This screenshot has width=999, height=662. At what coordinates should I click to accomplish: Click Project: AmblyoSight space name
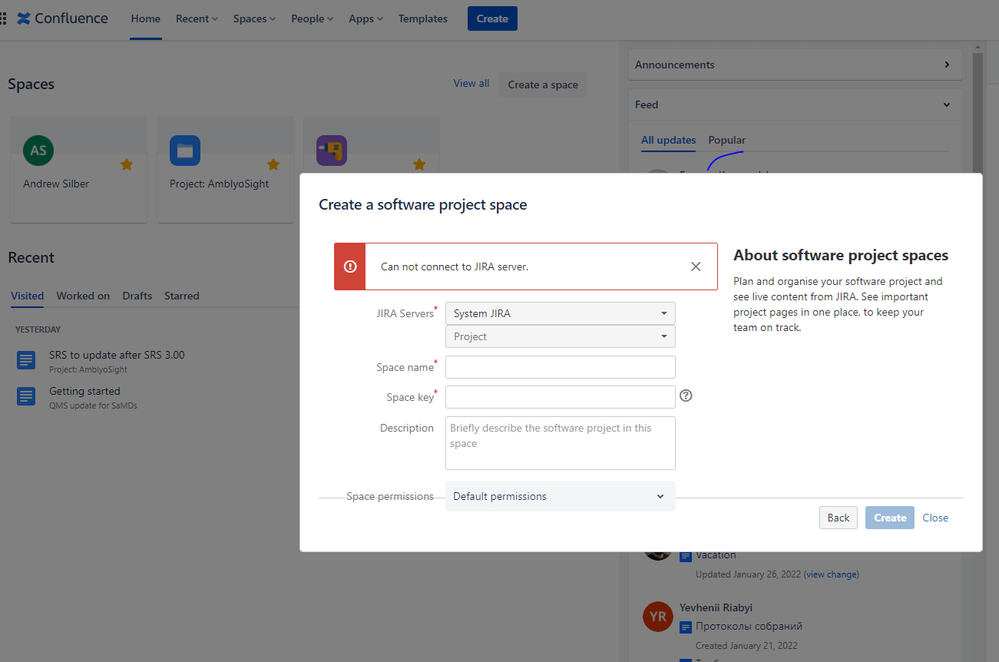point(219,183)
